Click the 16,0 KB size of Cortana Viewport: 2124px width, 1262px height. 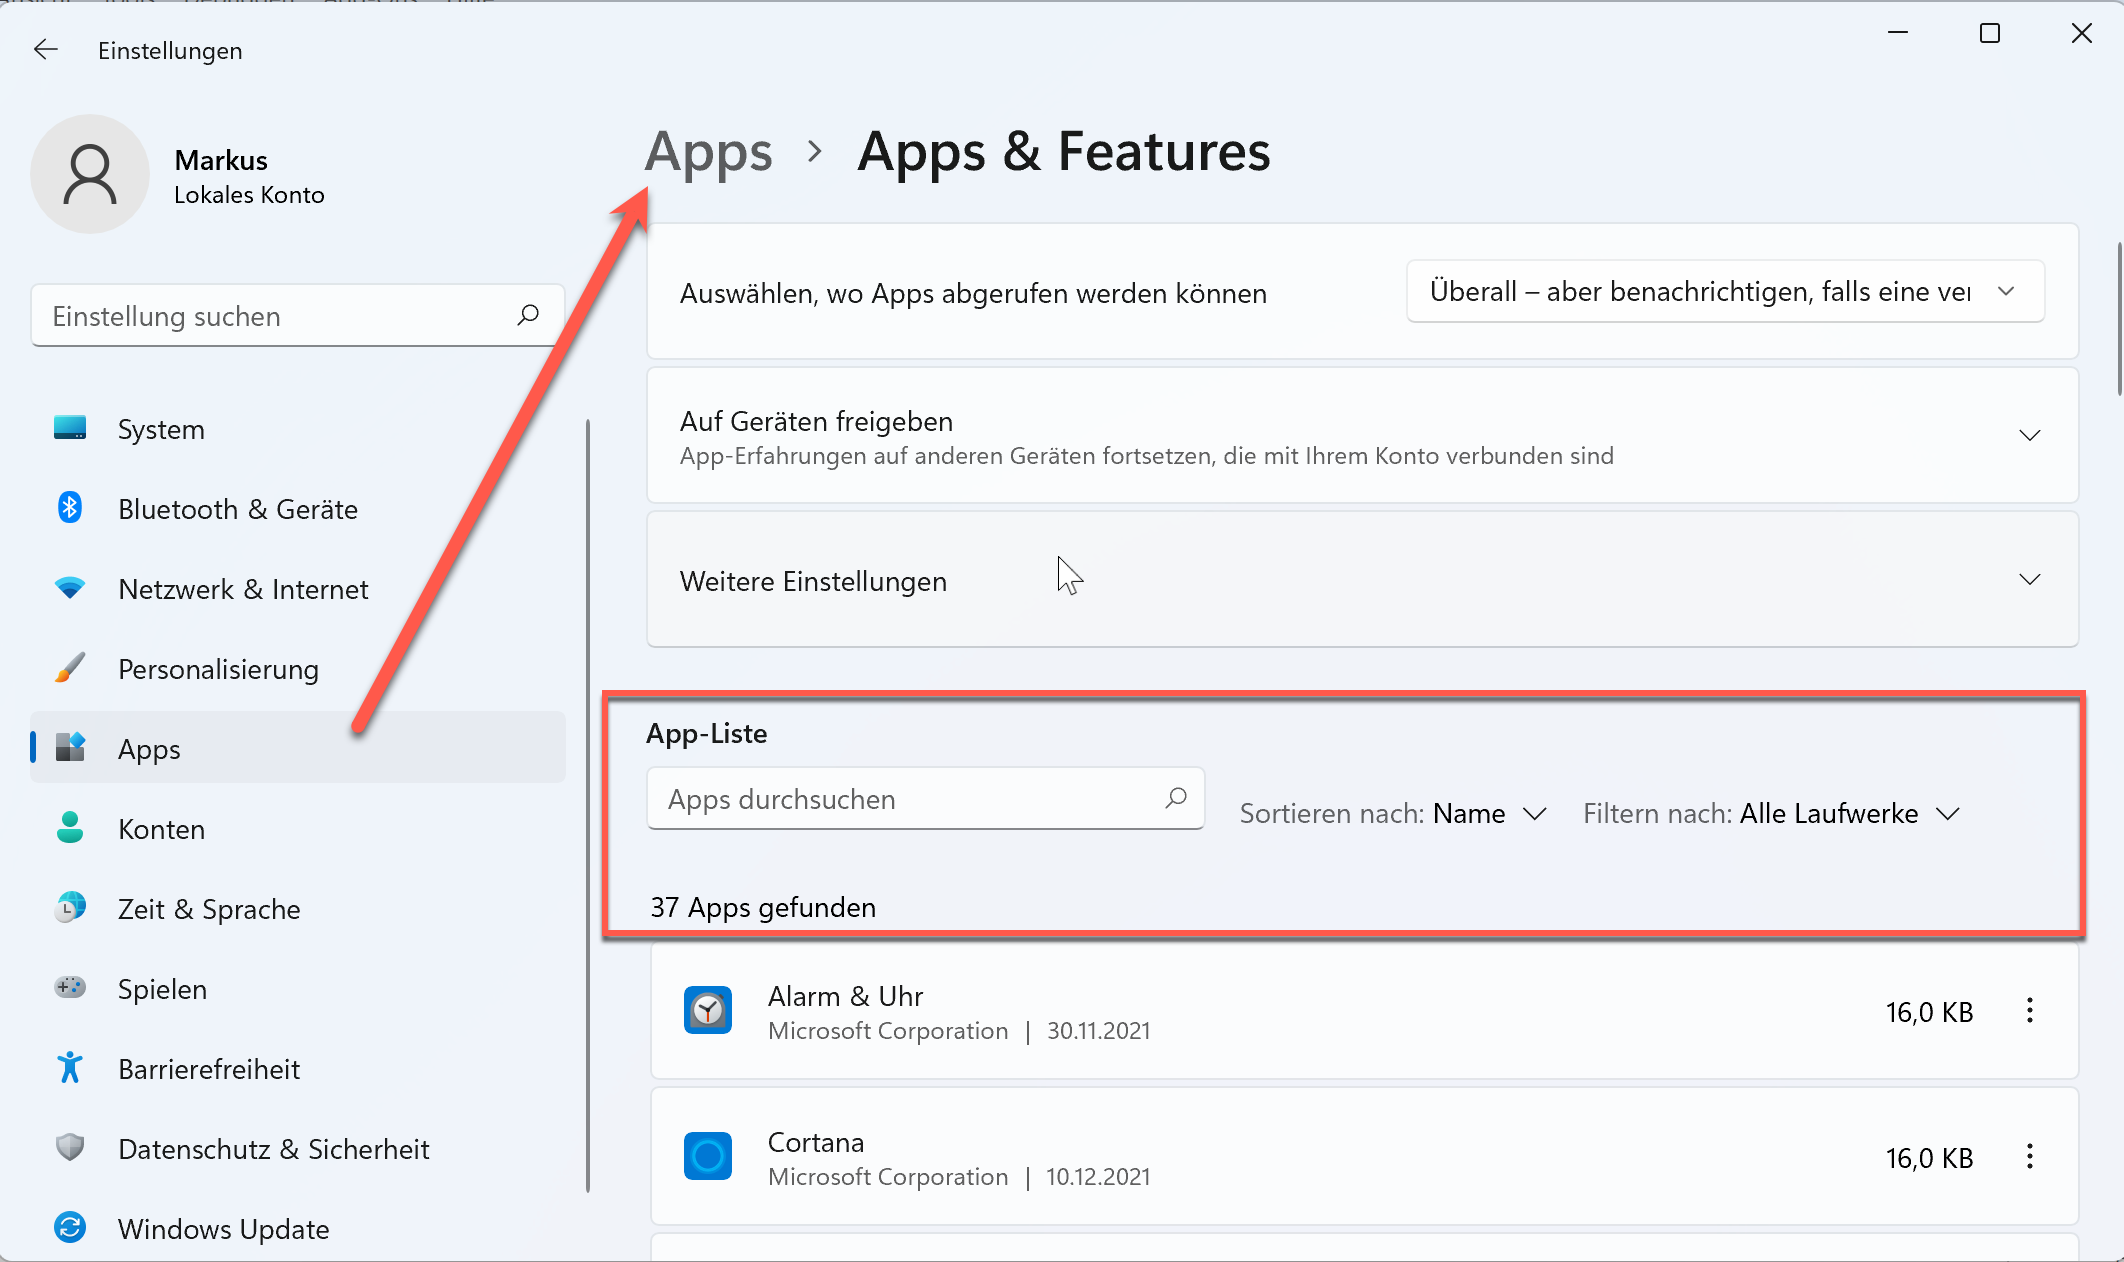click(x=1929, y=1158)
